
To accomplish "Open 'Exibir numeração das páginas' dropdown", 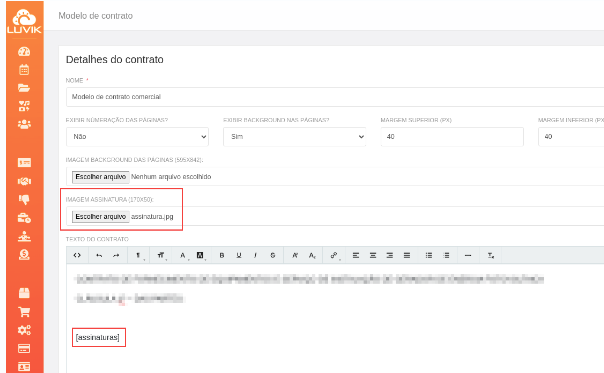I will click(x=138, y=137).
